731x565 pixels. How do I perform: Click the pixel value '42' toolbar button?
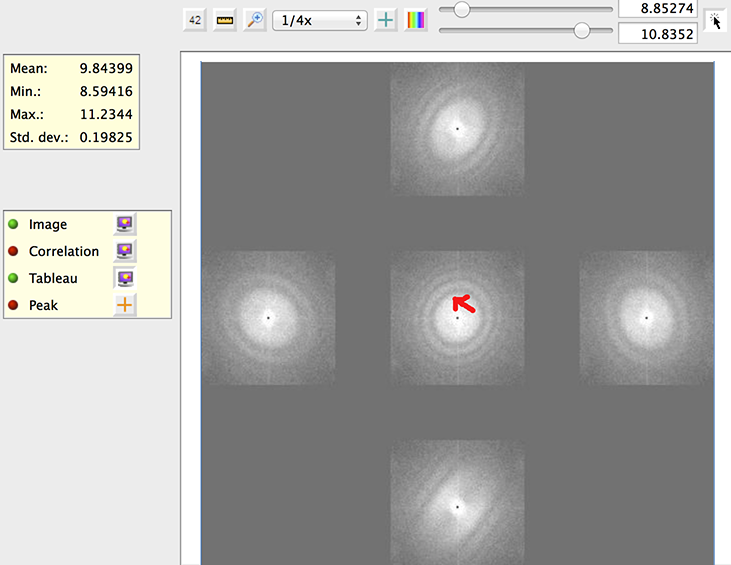tap(195, 20)
